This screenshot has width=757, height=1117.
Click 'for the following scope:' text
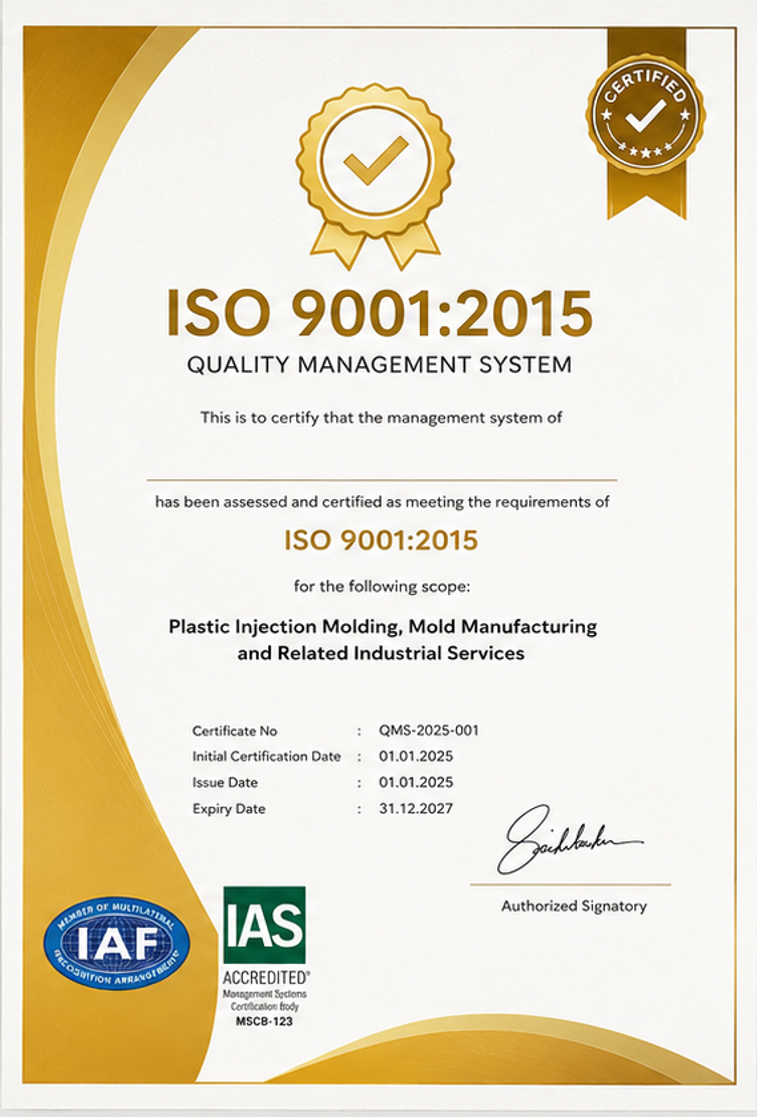[x=382, y=587]
